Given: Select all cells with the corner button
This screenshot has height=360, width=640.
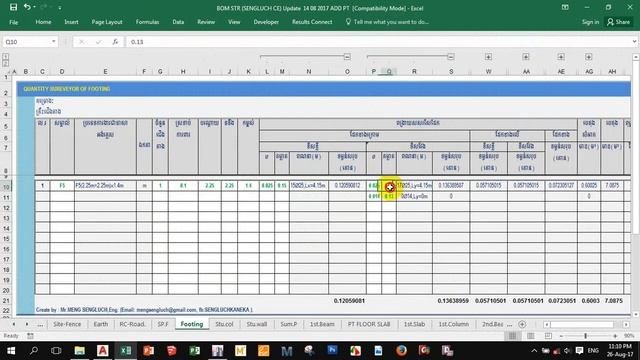Looking at the screenshot, I should pyautogui.click(x=6, y=71).
